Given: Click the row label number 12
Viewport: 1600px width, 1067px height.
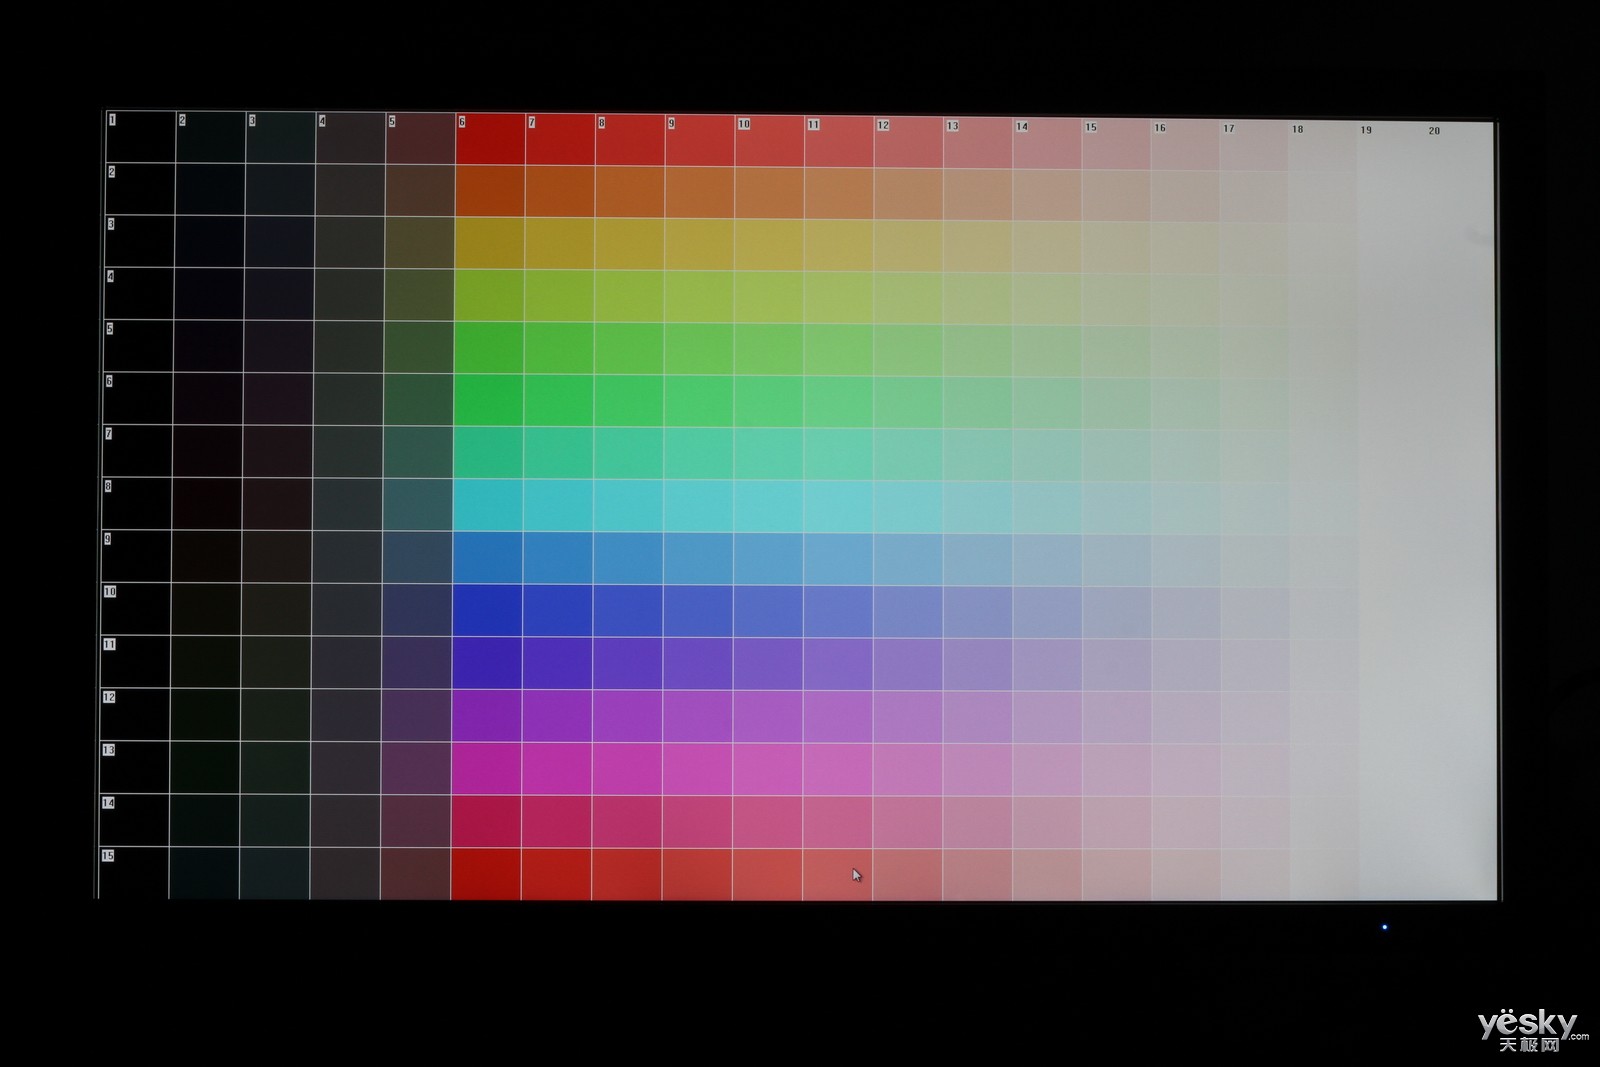Looking at the screenshot, I should [x=109, y=697].
